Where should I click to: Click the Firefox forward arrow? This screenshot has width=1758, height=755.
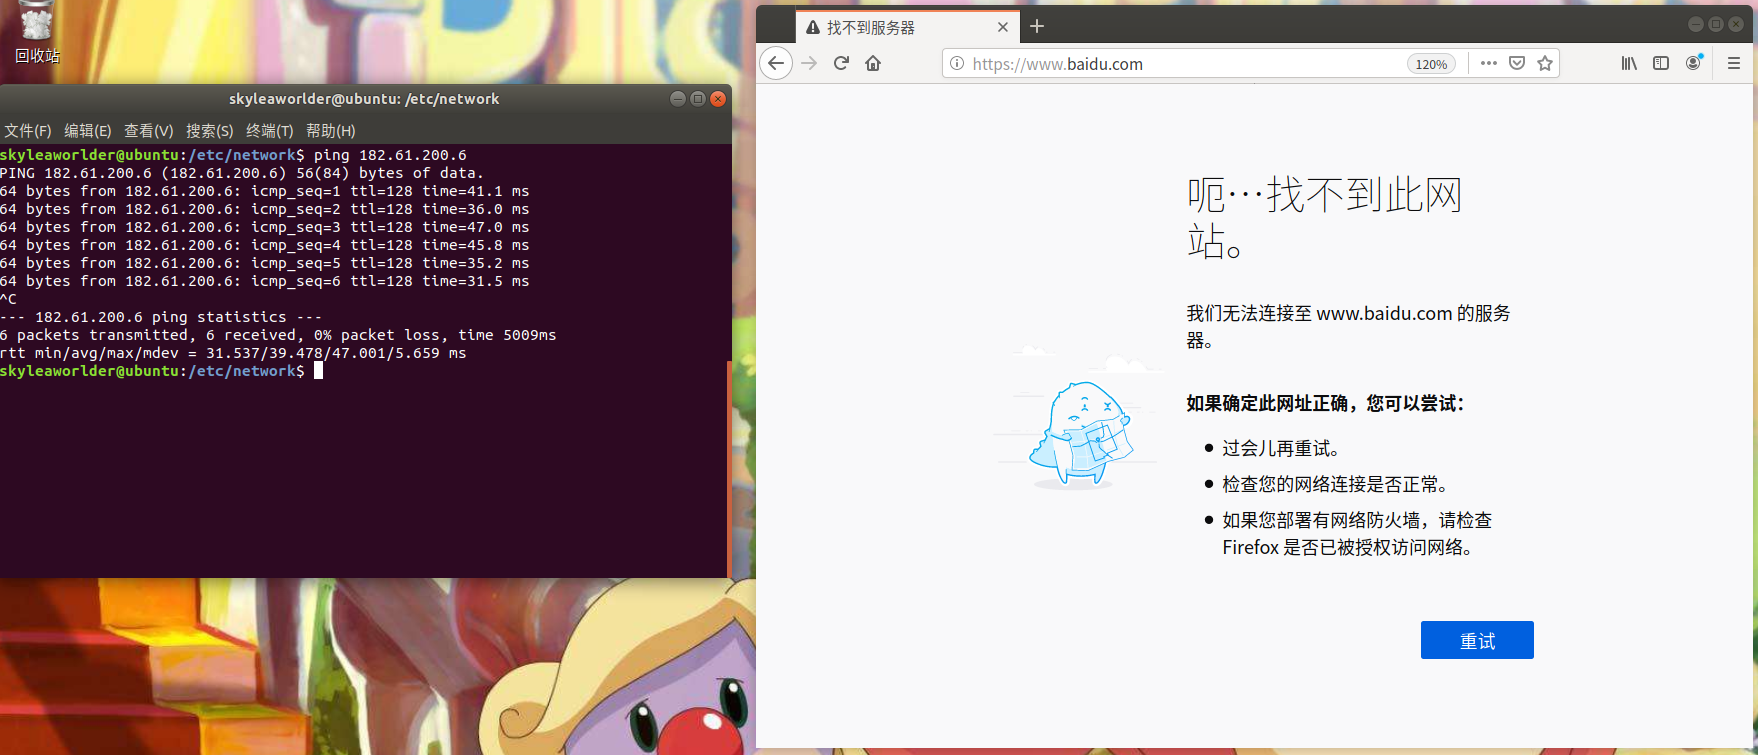pos(809,63)
